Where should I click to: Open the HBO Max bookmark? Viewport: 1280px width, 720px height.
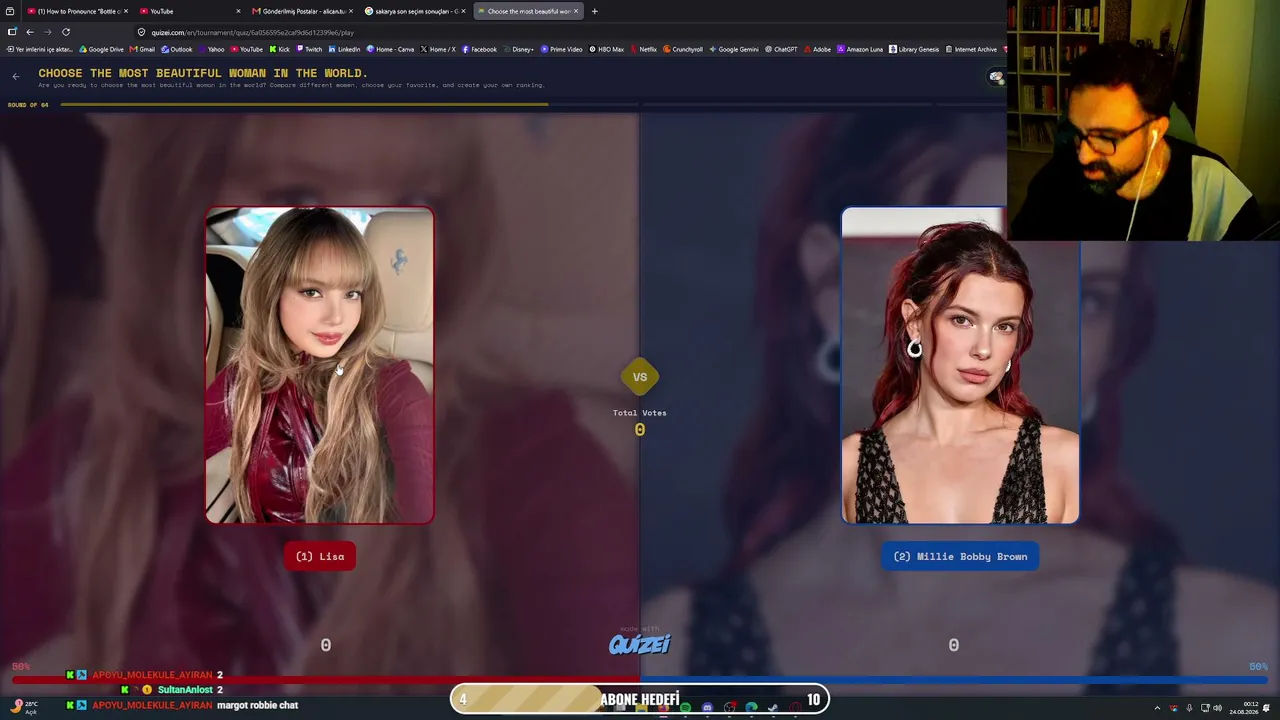[x=607, y=49]
